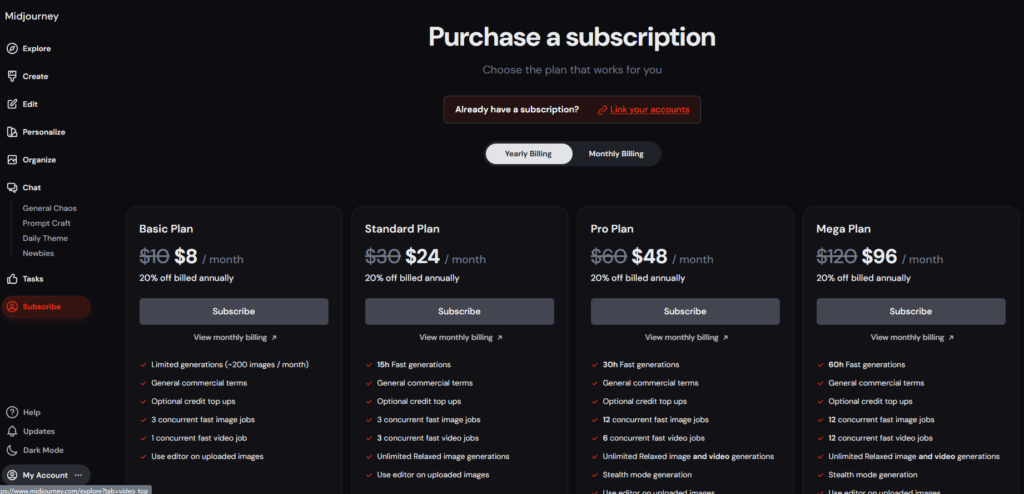This screenshot has width=1024, height=494.
Task: Select the Edit pencil icon
Action: [12, 104]
